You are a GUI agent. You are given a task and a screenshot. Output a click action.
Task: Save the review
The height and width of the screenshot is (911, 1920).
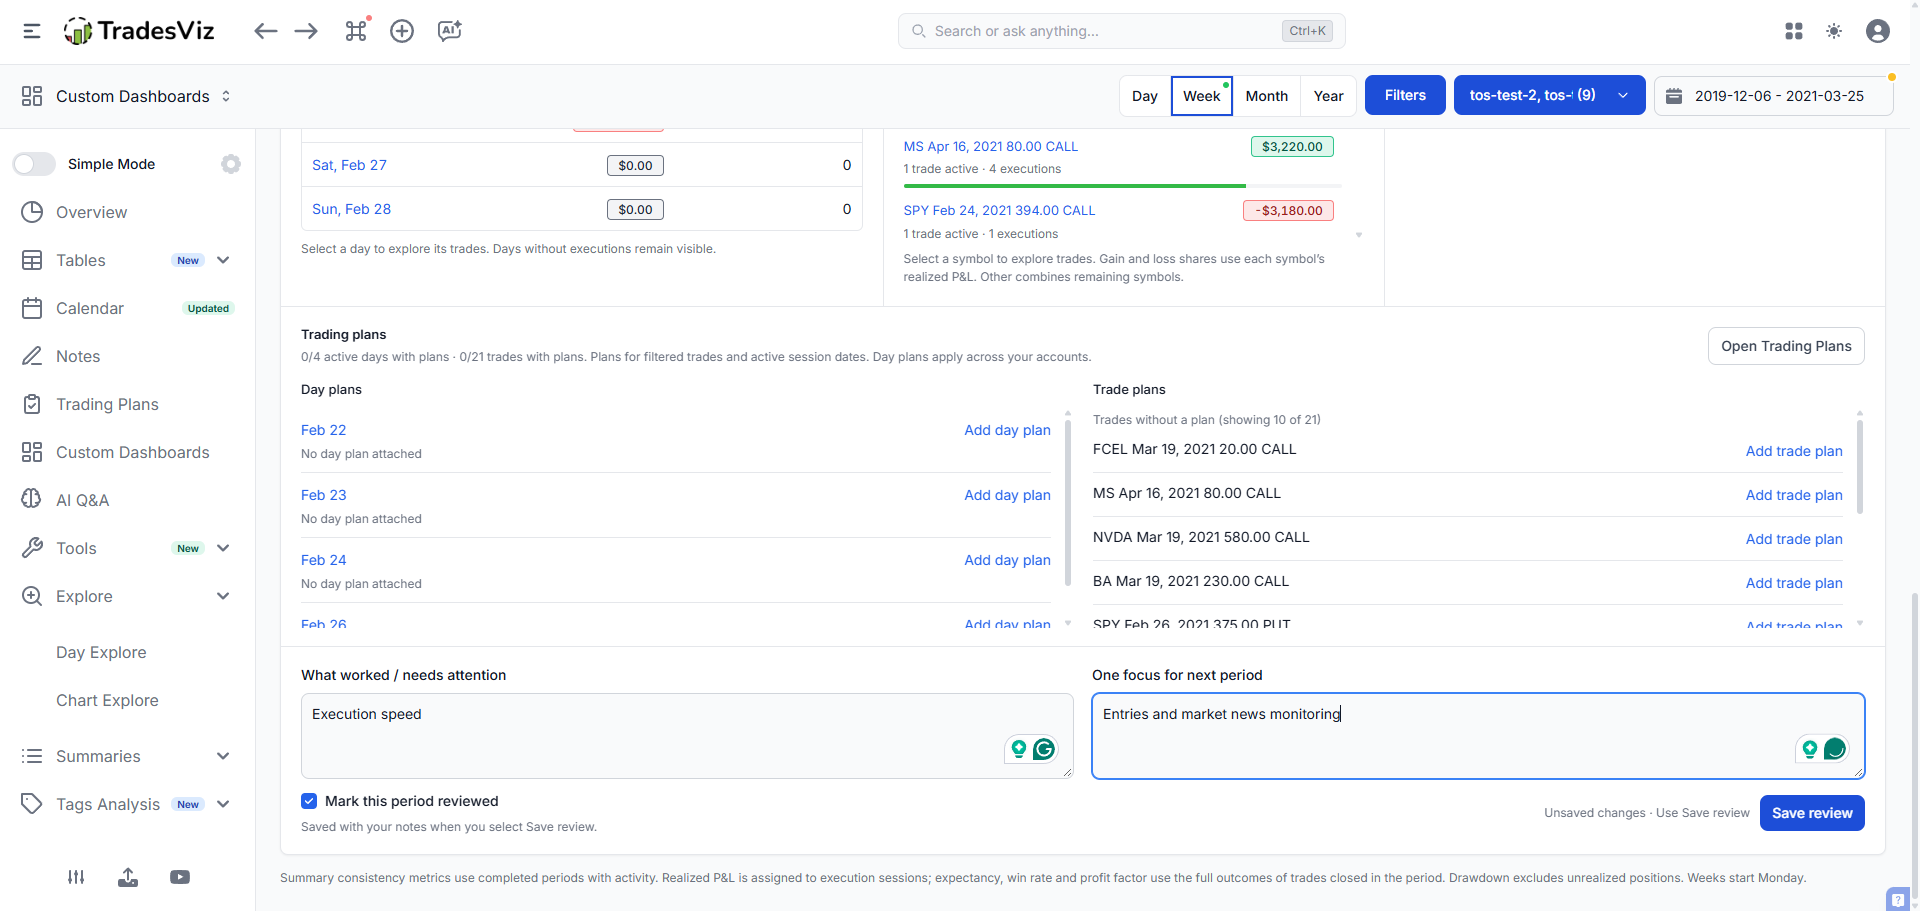point(1812,813)
